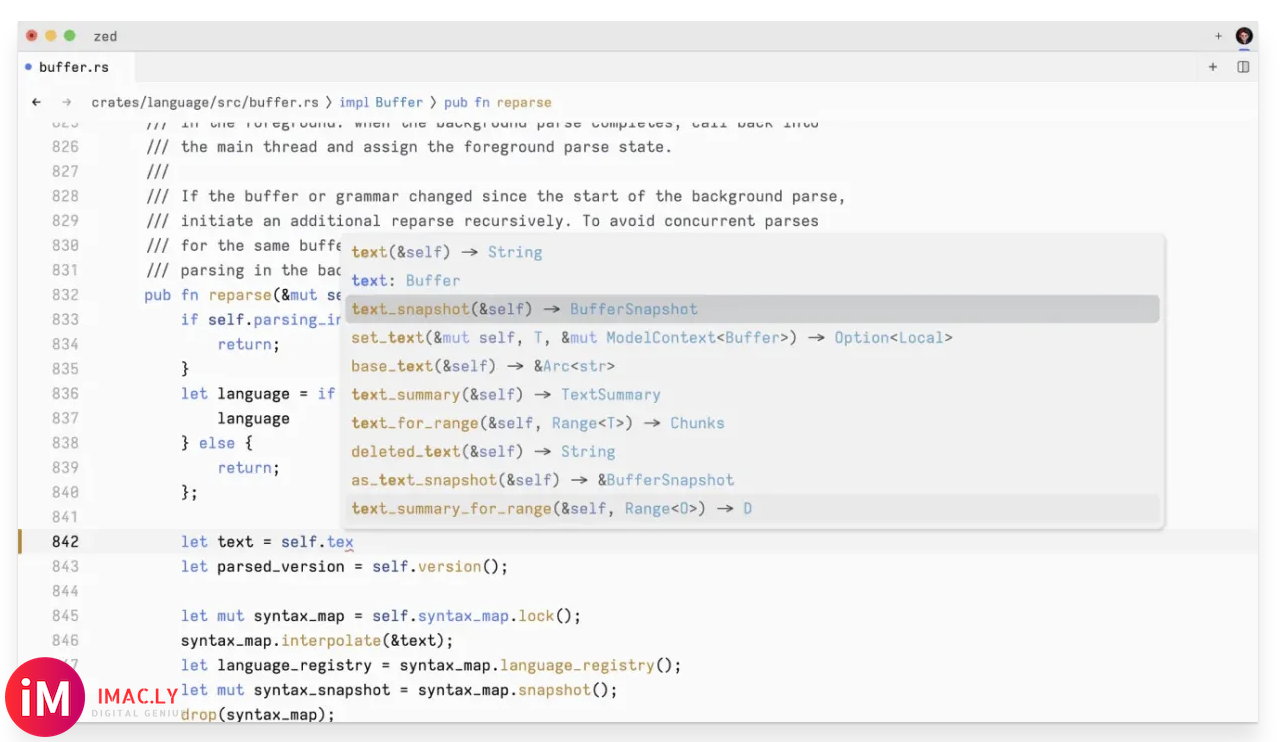Click the navigate back arrow
Screen dimensions: 1280x742
[37, 102]
